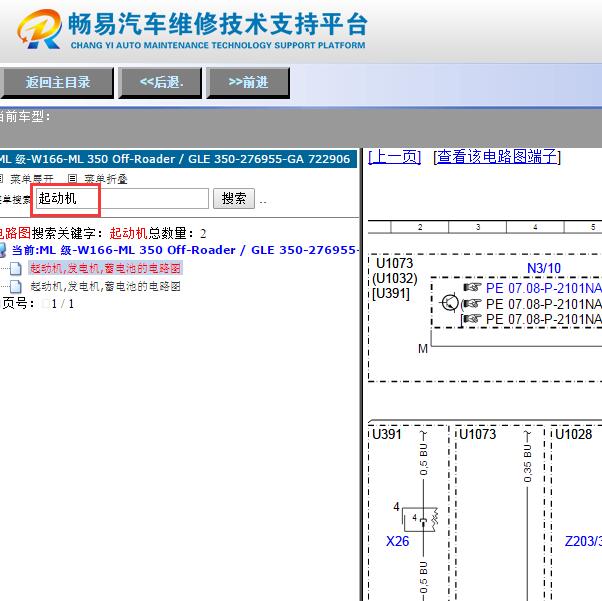Open the third PE 07.08-P-2101NA reference
602x601 pixels.
544,319
